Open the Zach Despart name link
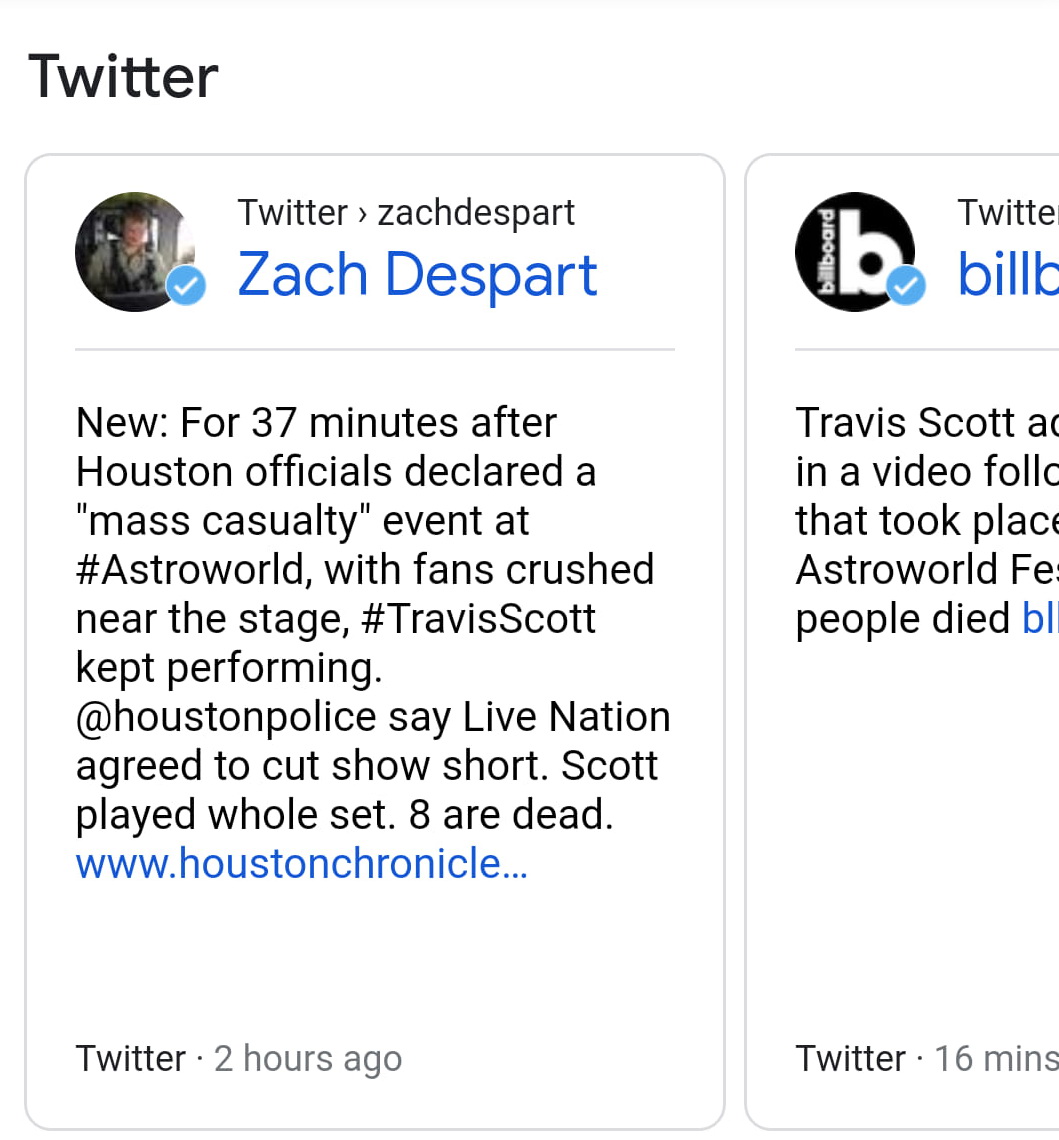The image size is (1059, 1140). click(417, 275)
